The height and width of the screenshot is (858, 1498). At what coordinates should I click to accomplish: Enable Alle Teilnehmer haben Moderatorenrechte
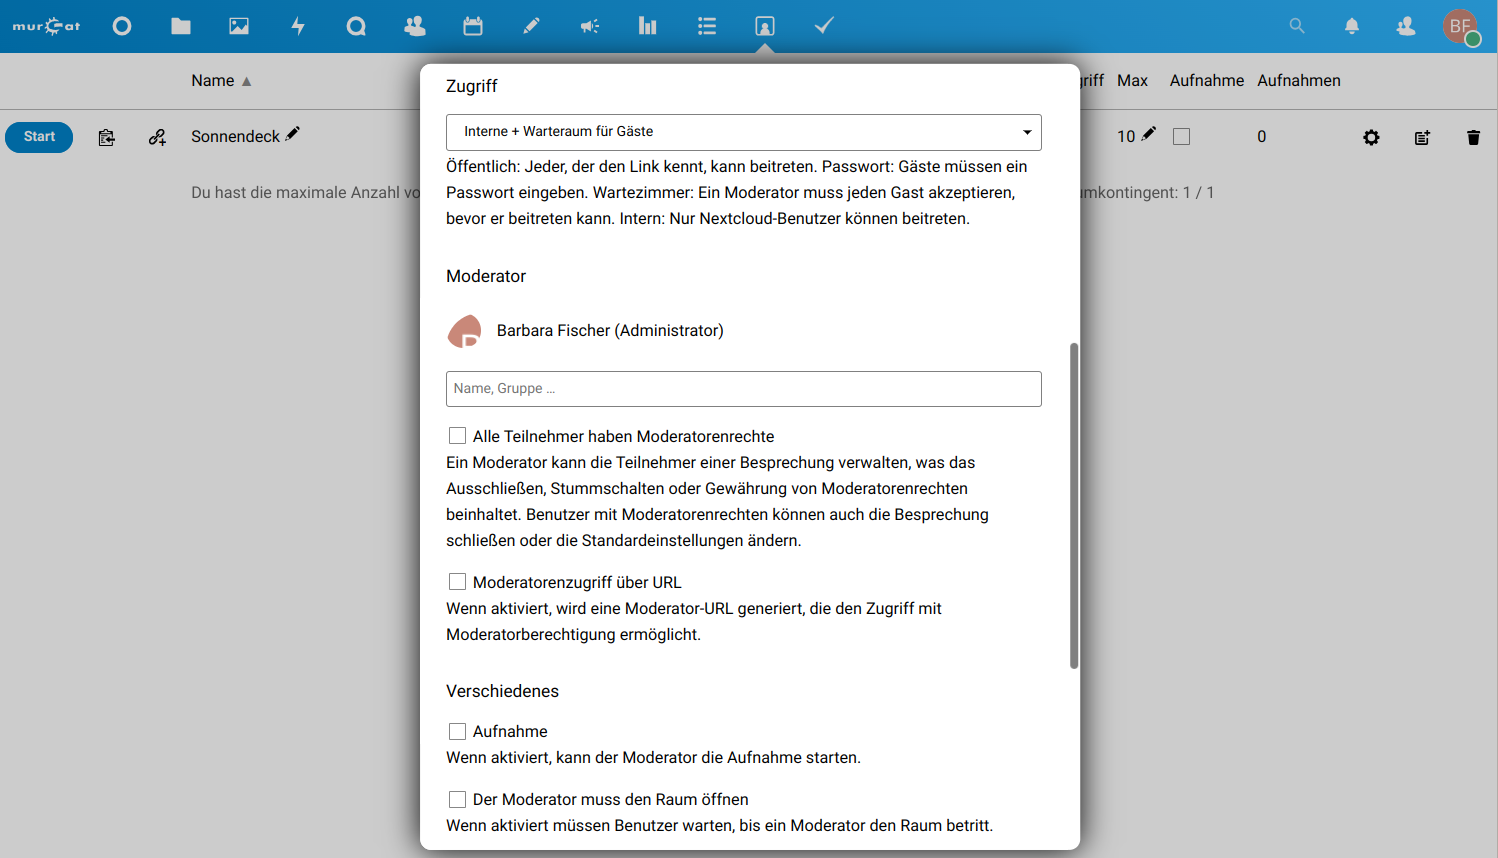[x=457, y=436]
